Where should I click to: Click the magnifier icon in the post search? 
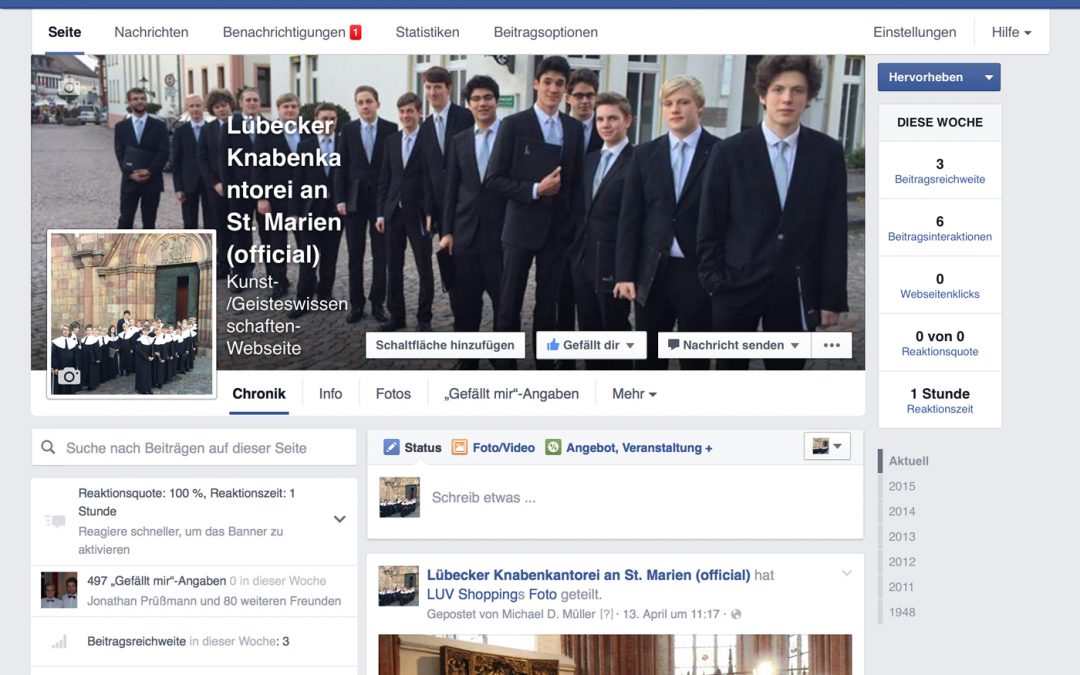click(48, 446)
